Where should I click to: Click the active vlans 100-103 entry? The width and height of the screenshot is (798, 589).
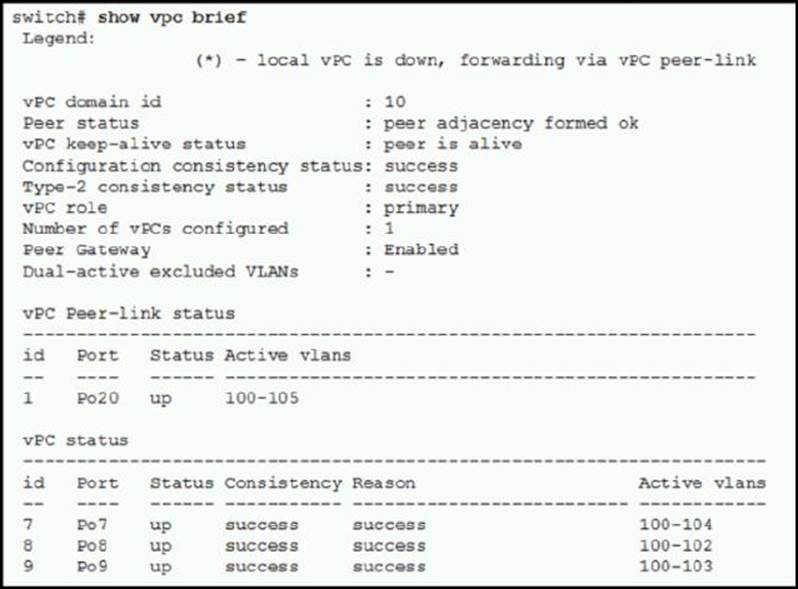tap(676, 567)
